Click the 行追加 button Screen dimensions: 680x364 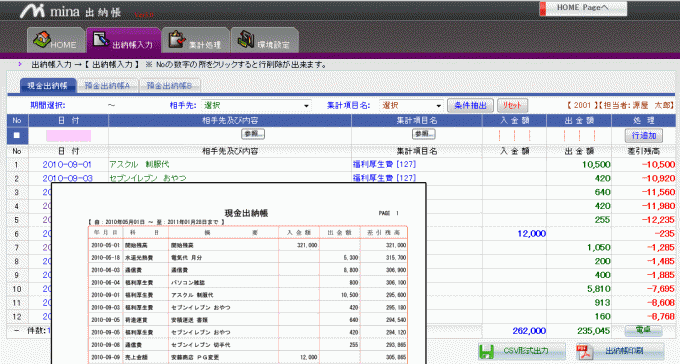pos(644,136)
